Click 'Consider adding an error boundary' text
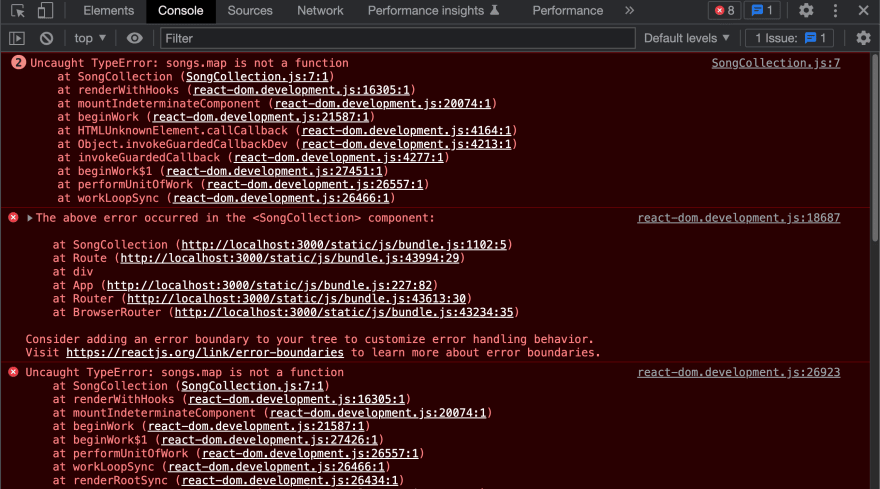 [310, 339]
